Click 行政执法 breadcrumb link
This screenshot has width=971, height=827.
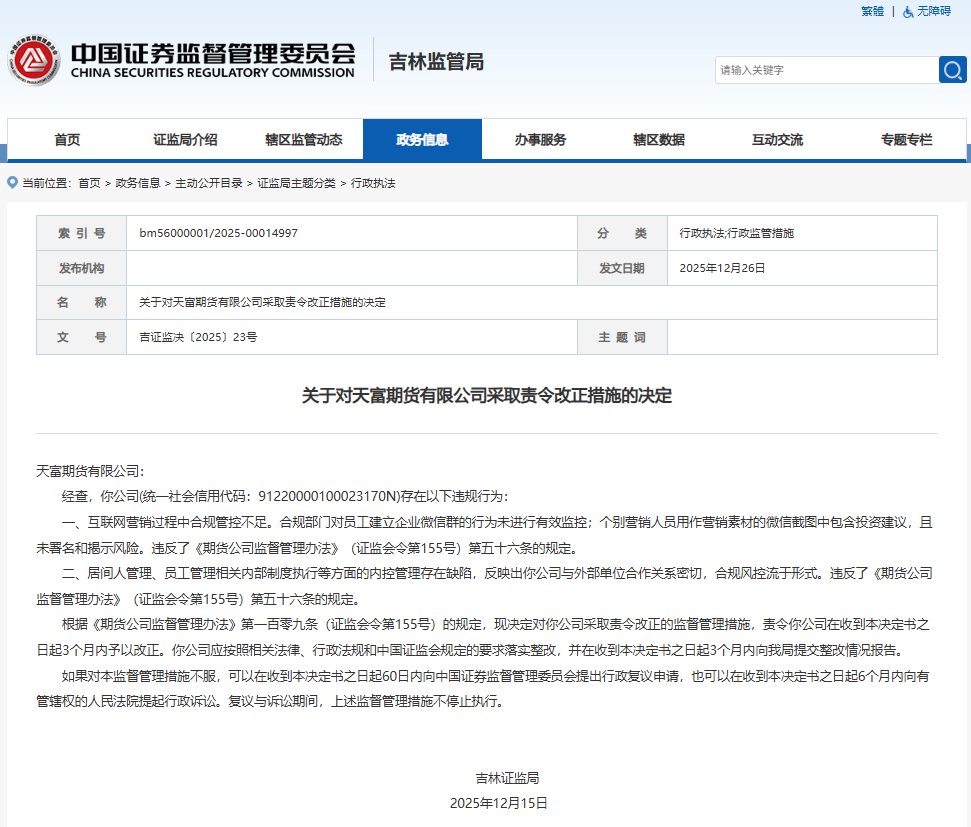[373, 184]
